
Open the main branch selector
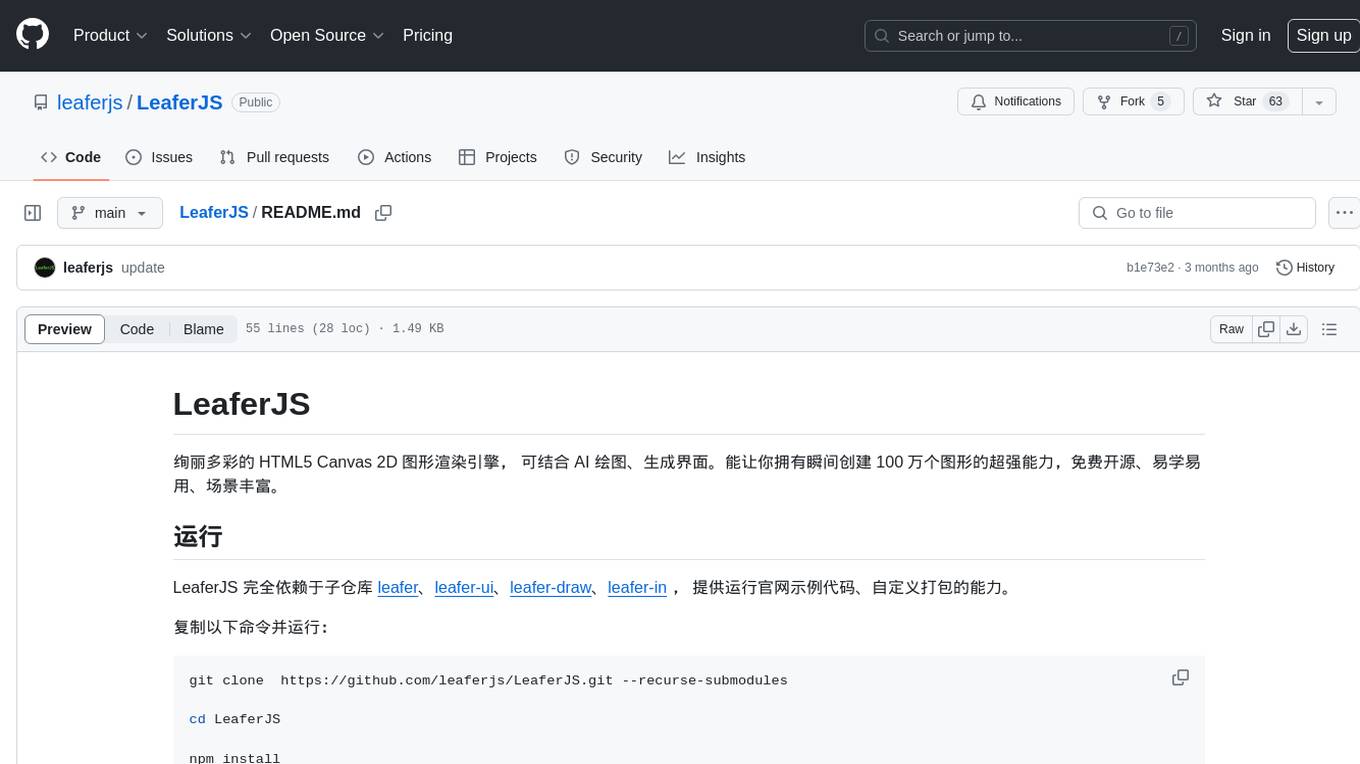pos(109,213)
